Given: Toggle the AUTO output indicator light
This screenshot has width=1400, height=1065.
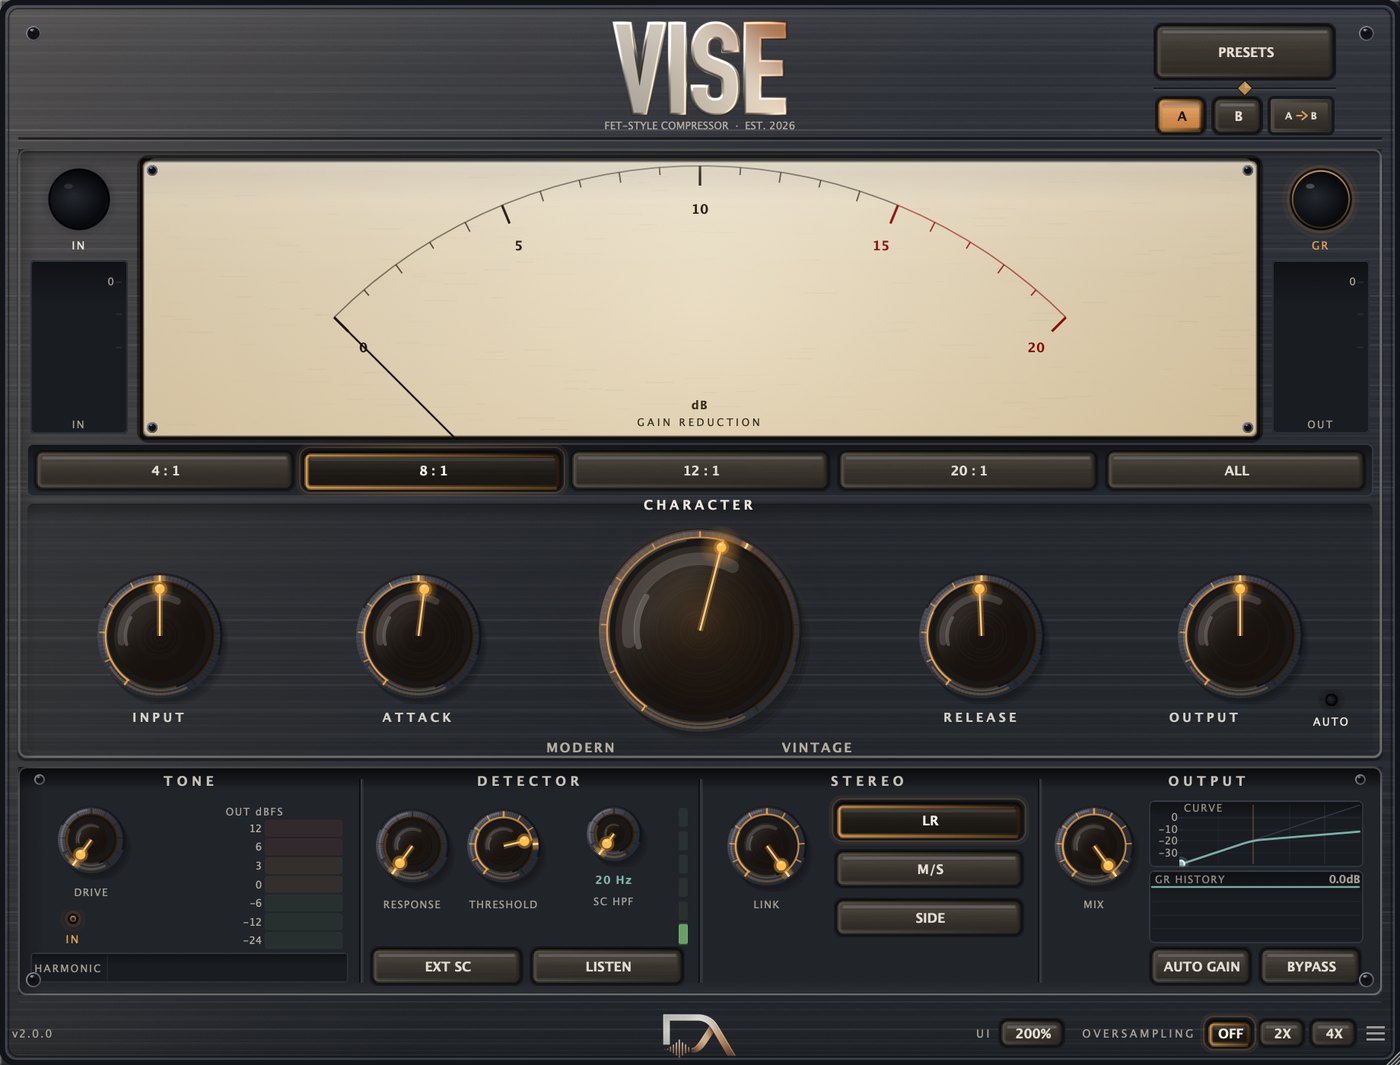Looking at the screenshot, I should [x=1330, y=700].
